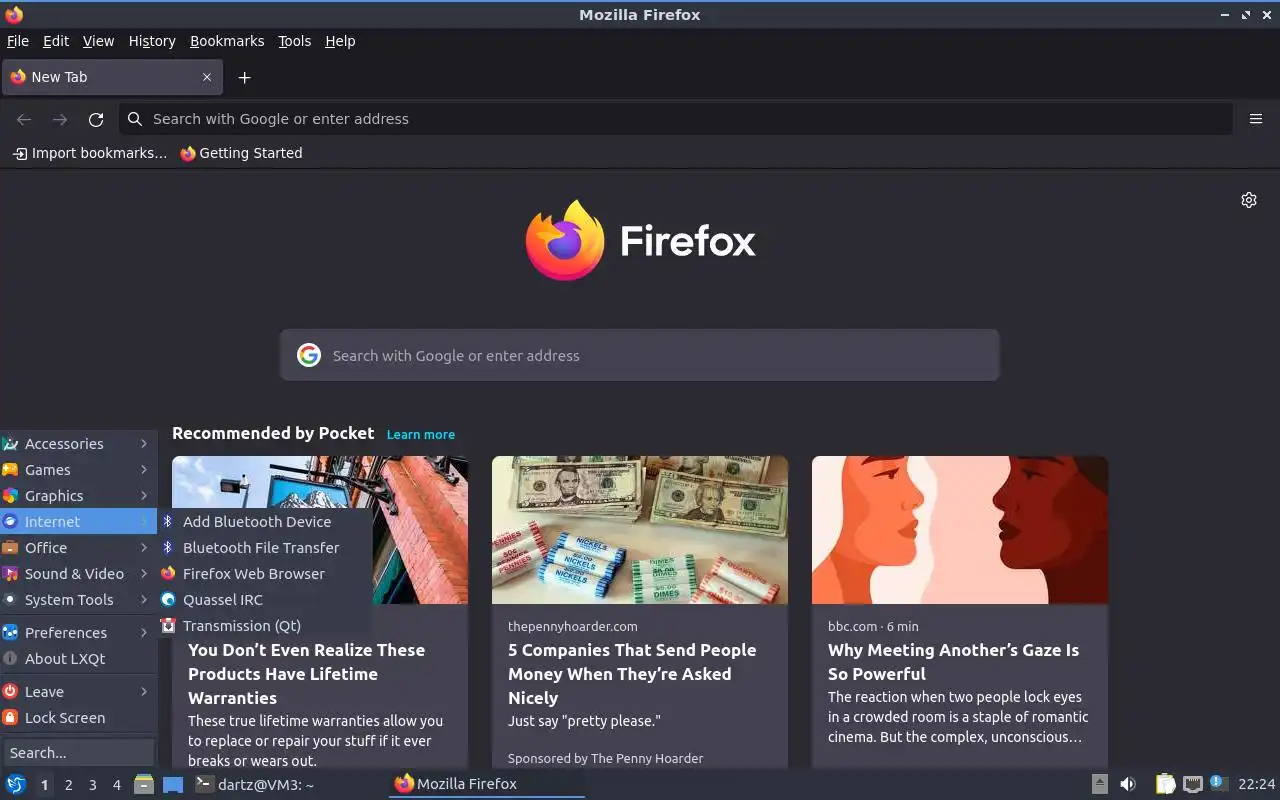
Task: Click the cash and coin rolls thumbnail
Action: [640, 530]
